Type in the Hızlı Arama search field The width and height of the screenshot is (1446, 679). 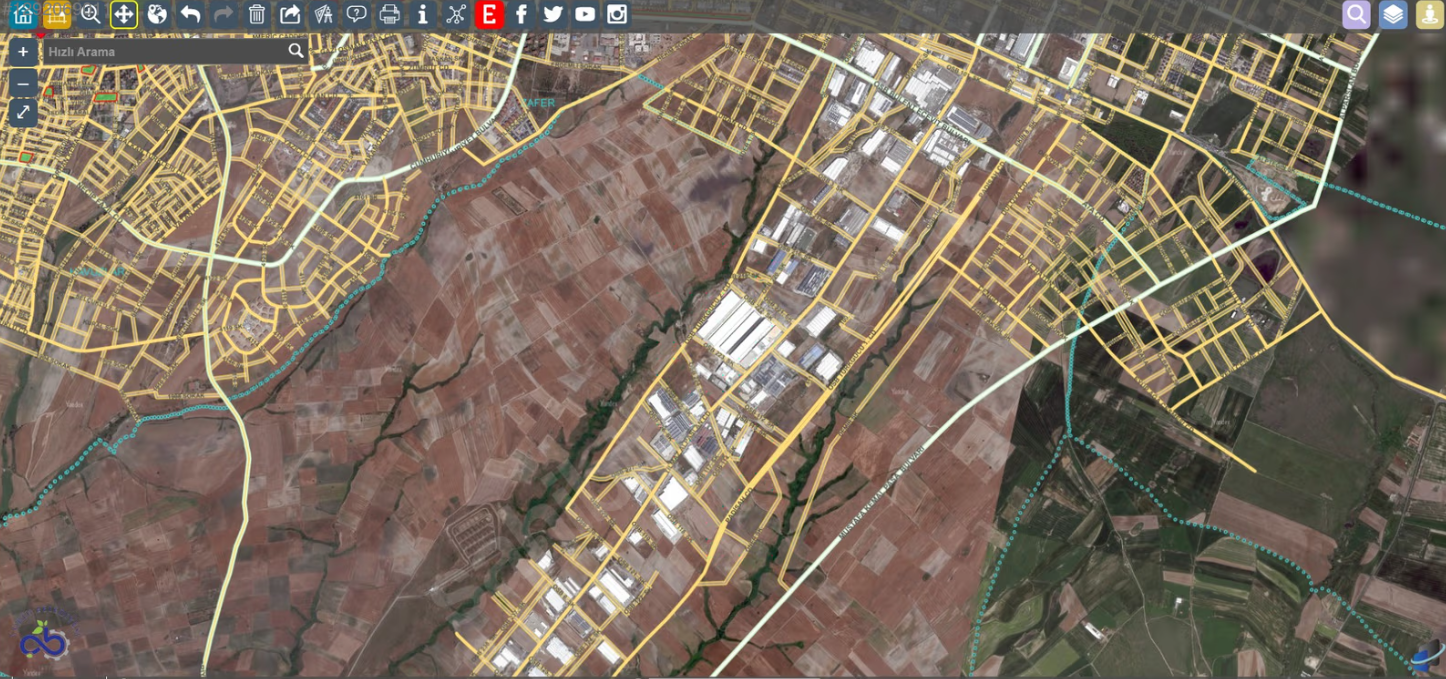point(165,51)
